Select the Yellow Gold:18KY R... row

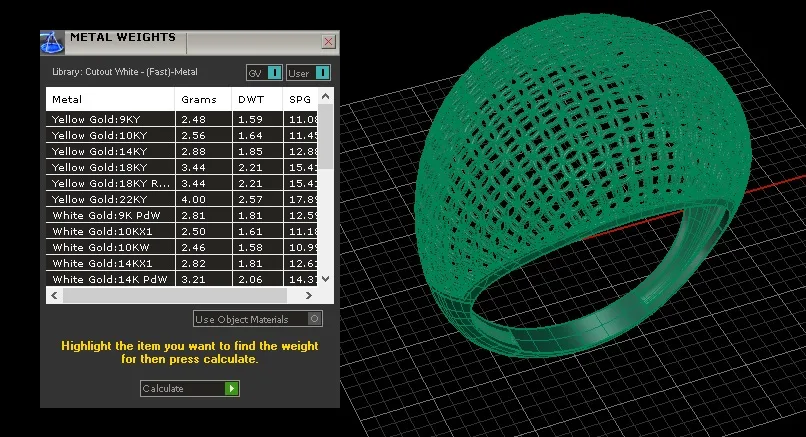[182, 183]
